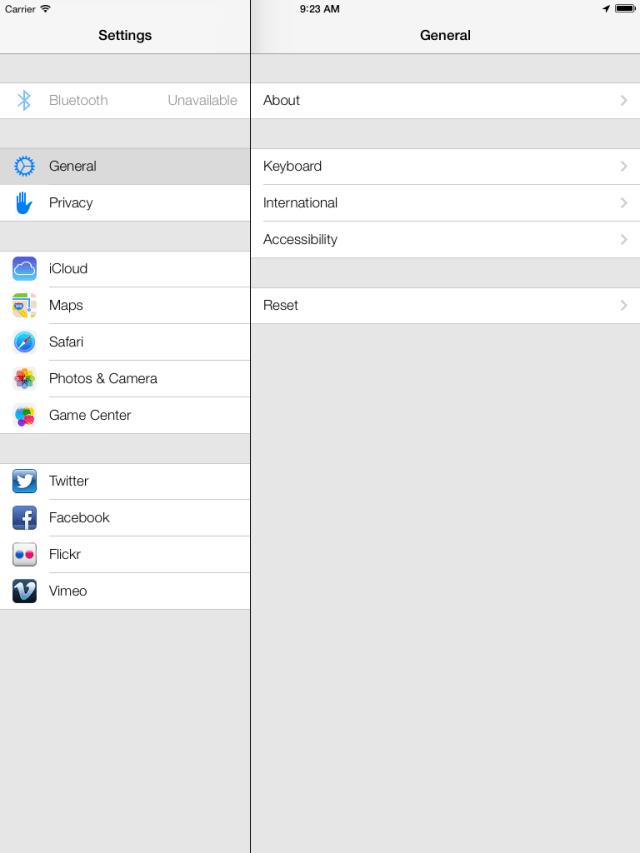
Task: Open the Reset options row
Action: click(x=446, y=305)
